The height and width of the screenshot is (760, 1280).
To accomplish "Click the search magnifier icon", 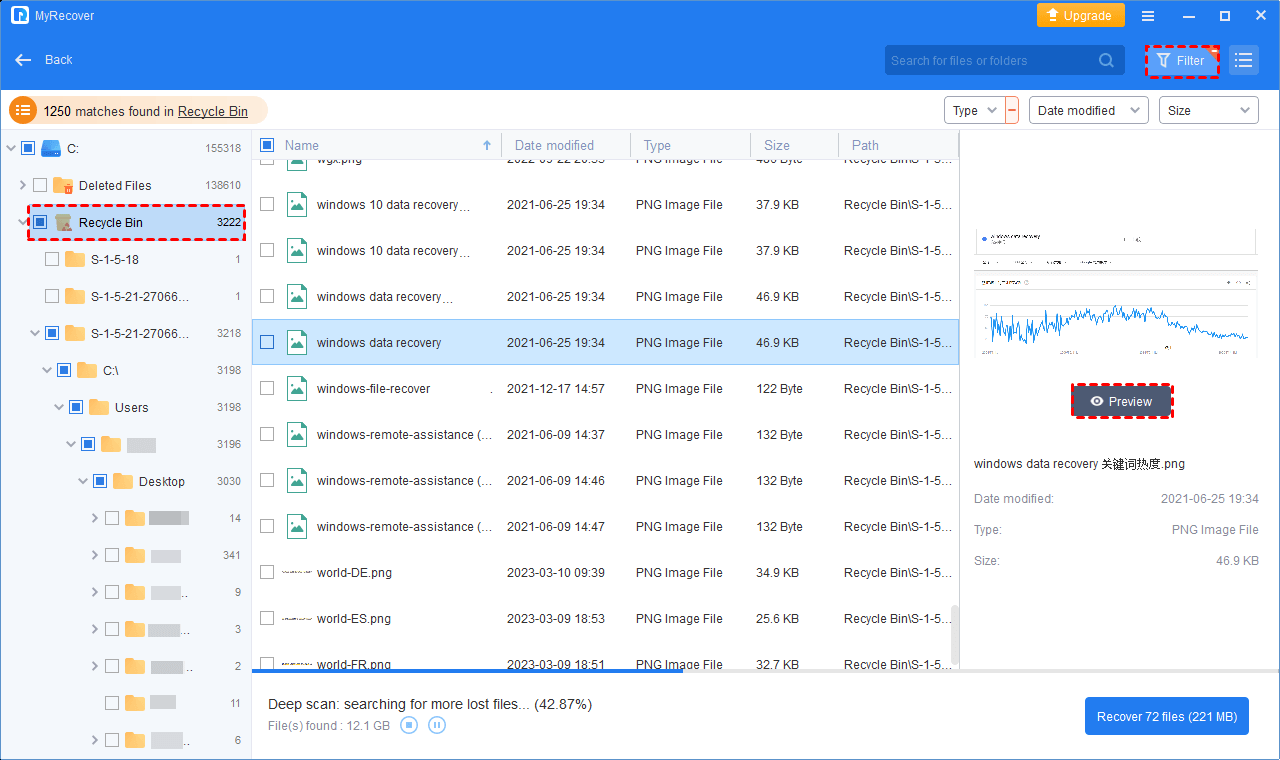I will pos(1106,60).
